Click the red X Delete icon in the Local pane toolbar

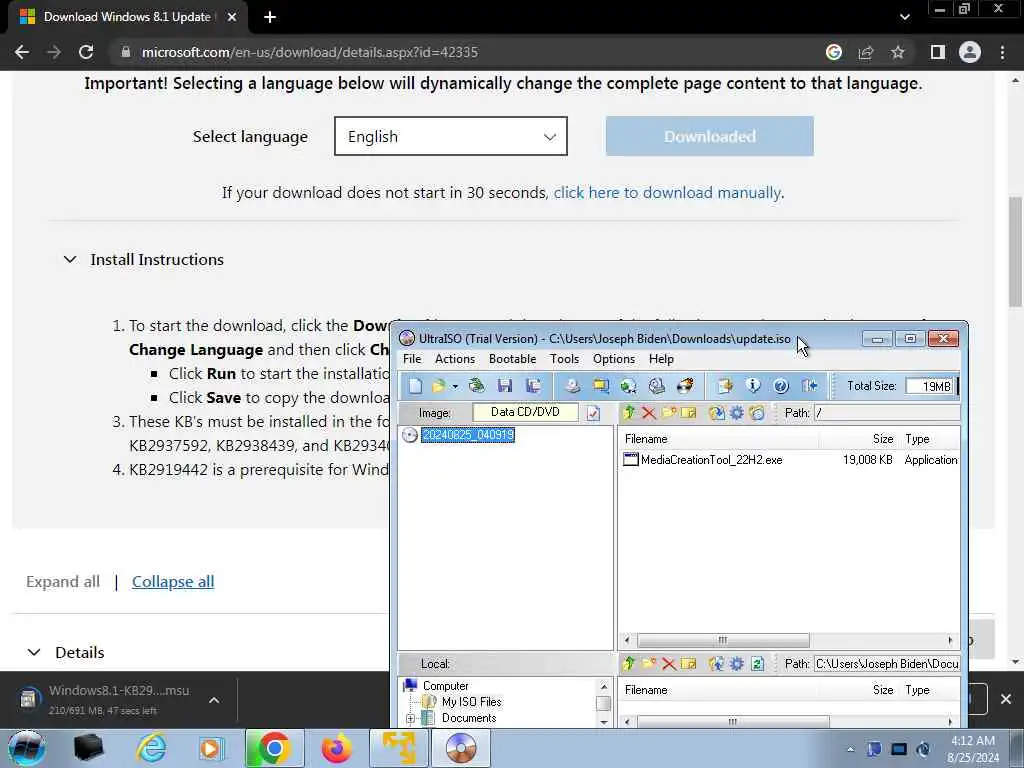(669, 664)
